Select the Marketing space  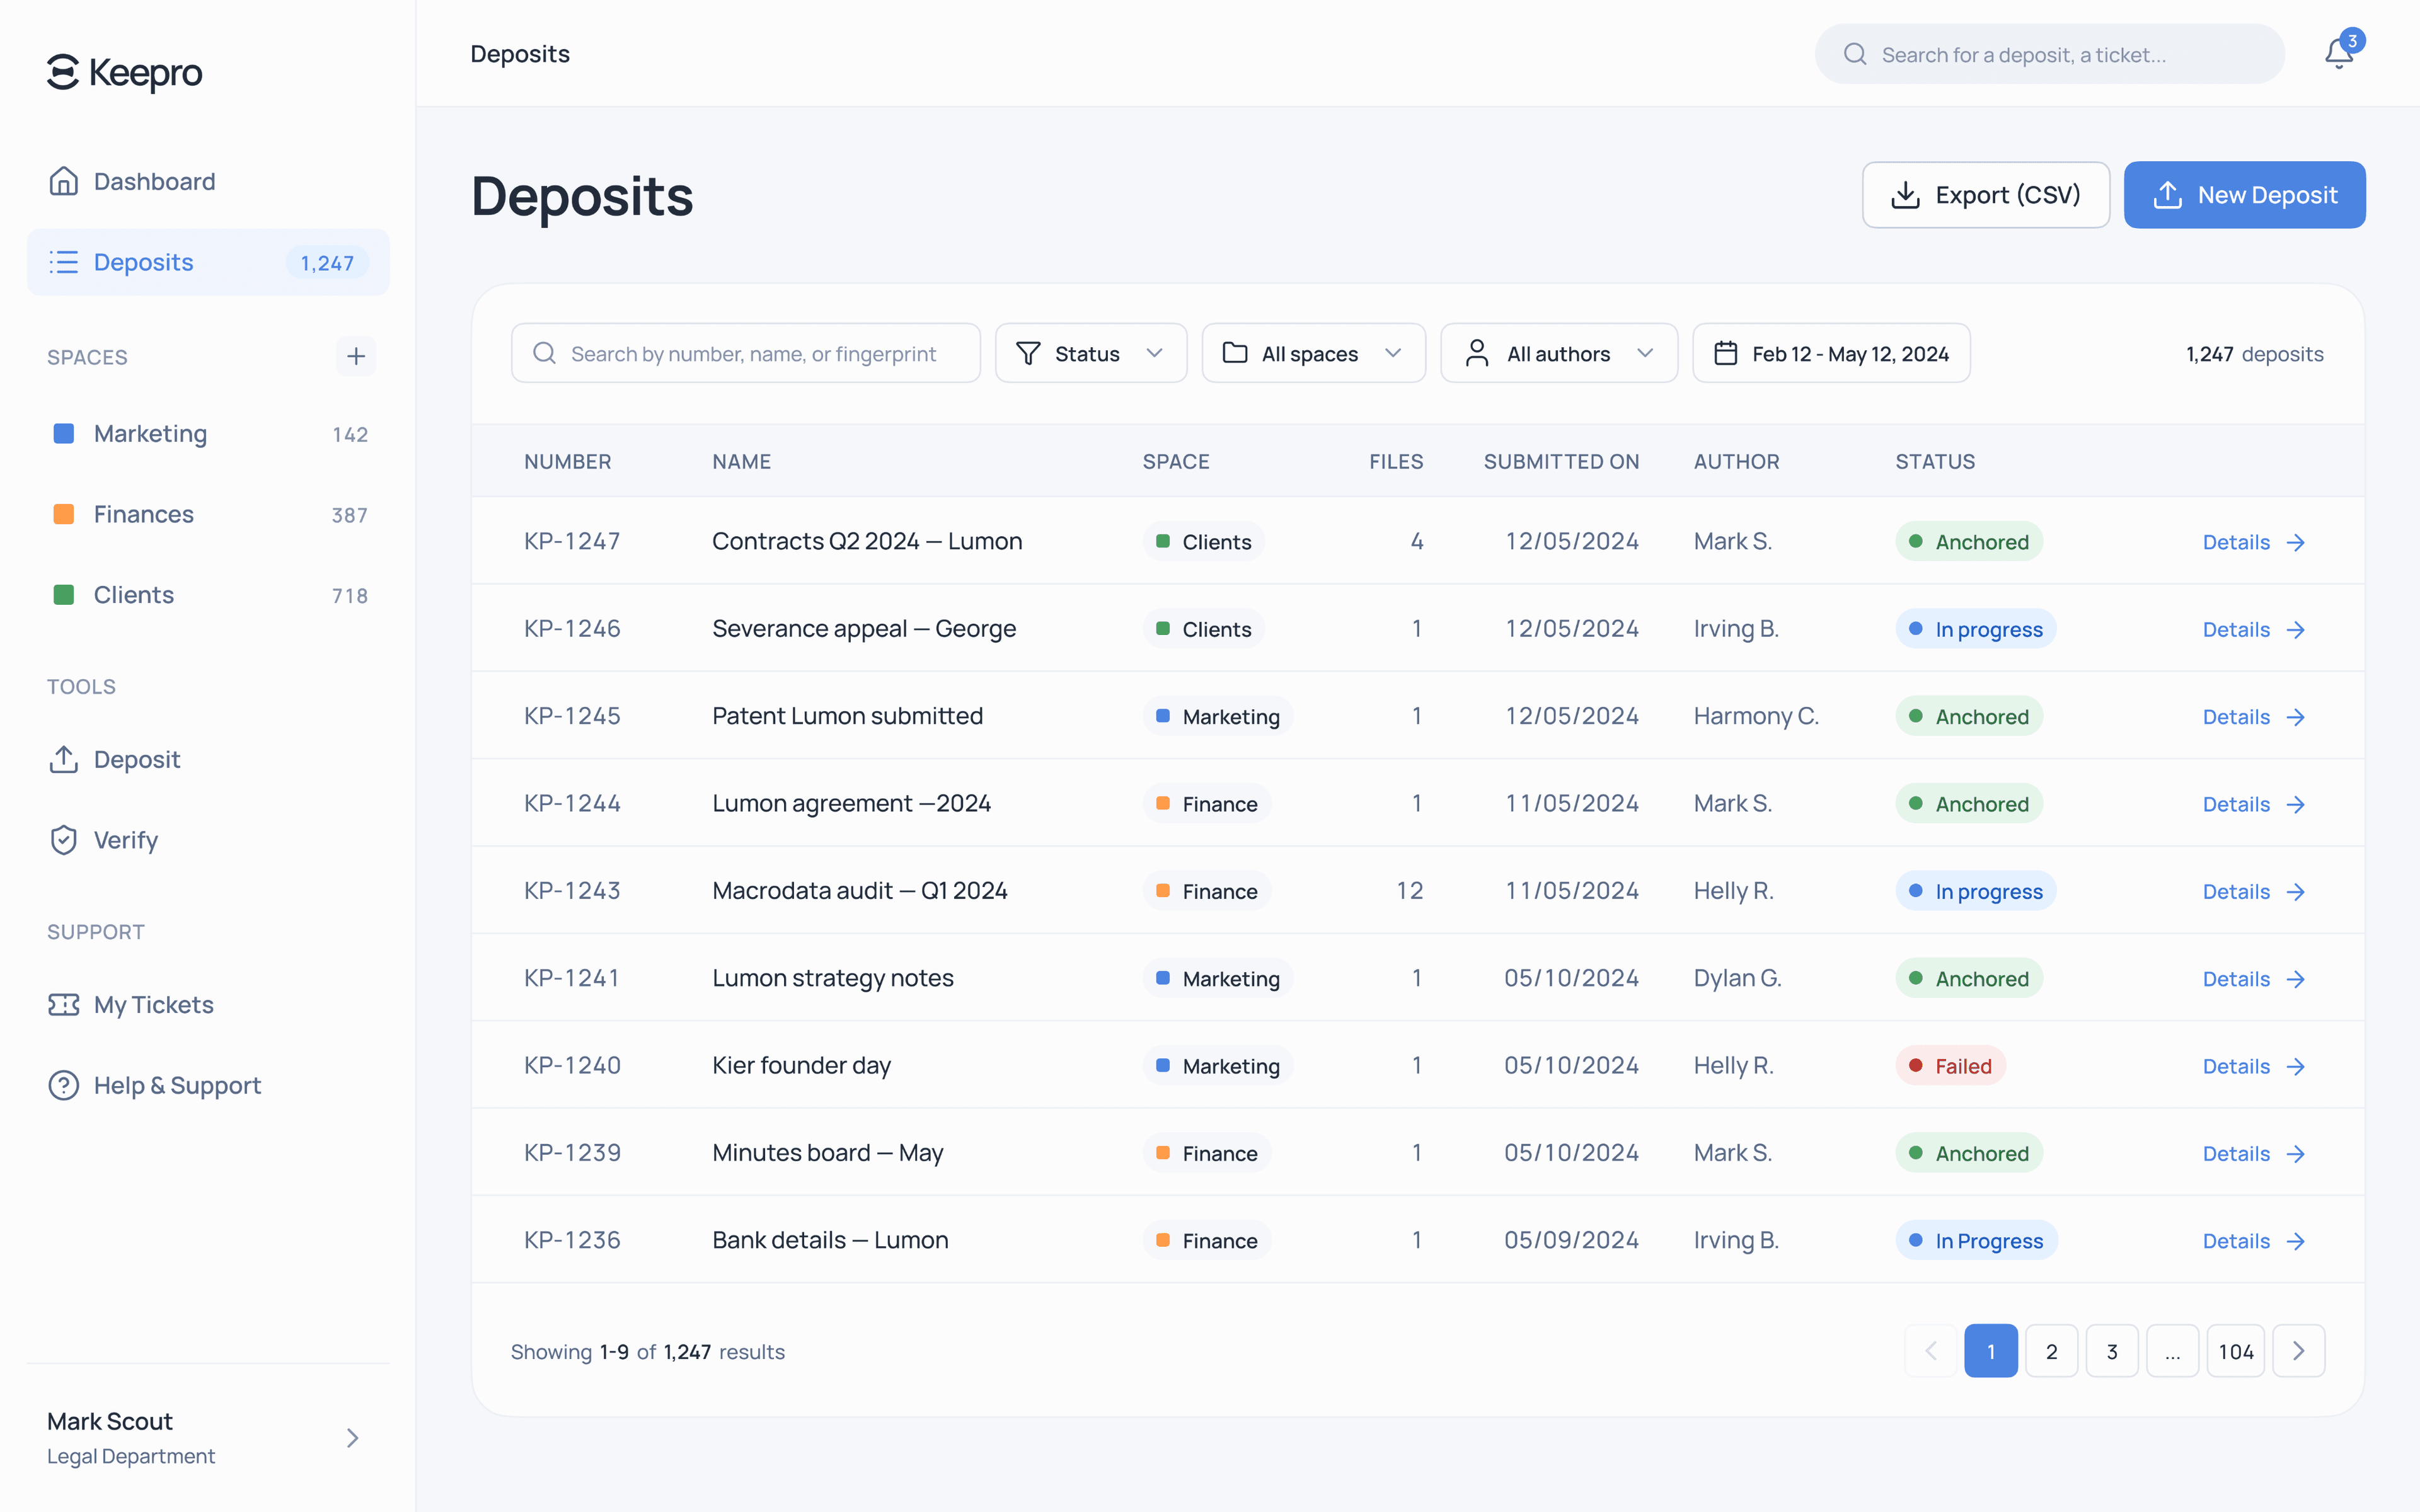click(x=208, y=433)
